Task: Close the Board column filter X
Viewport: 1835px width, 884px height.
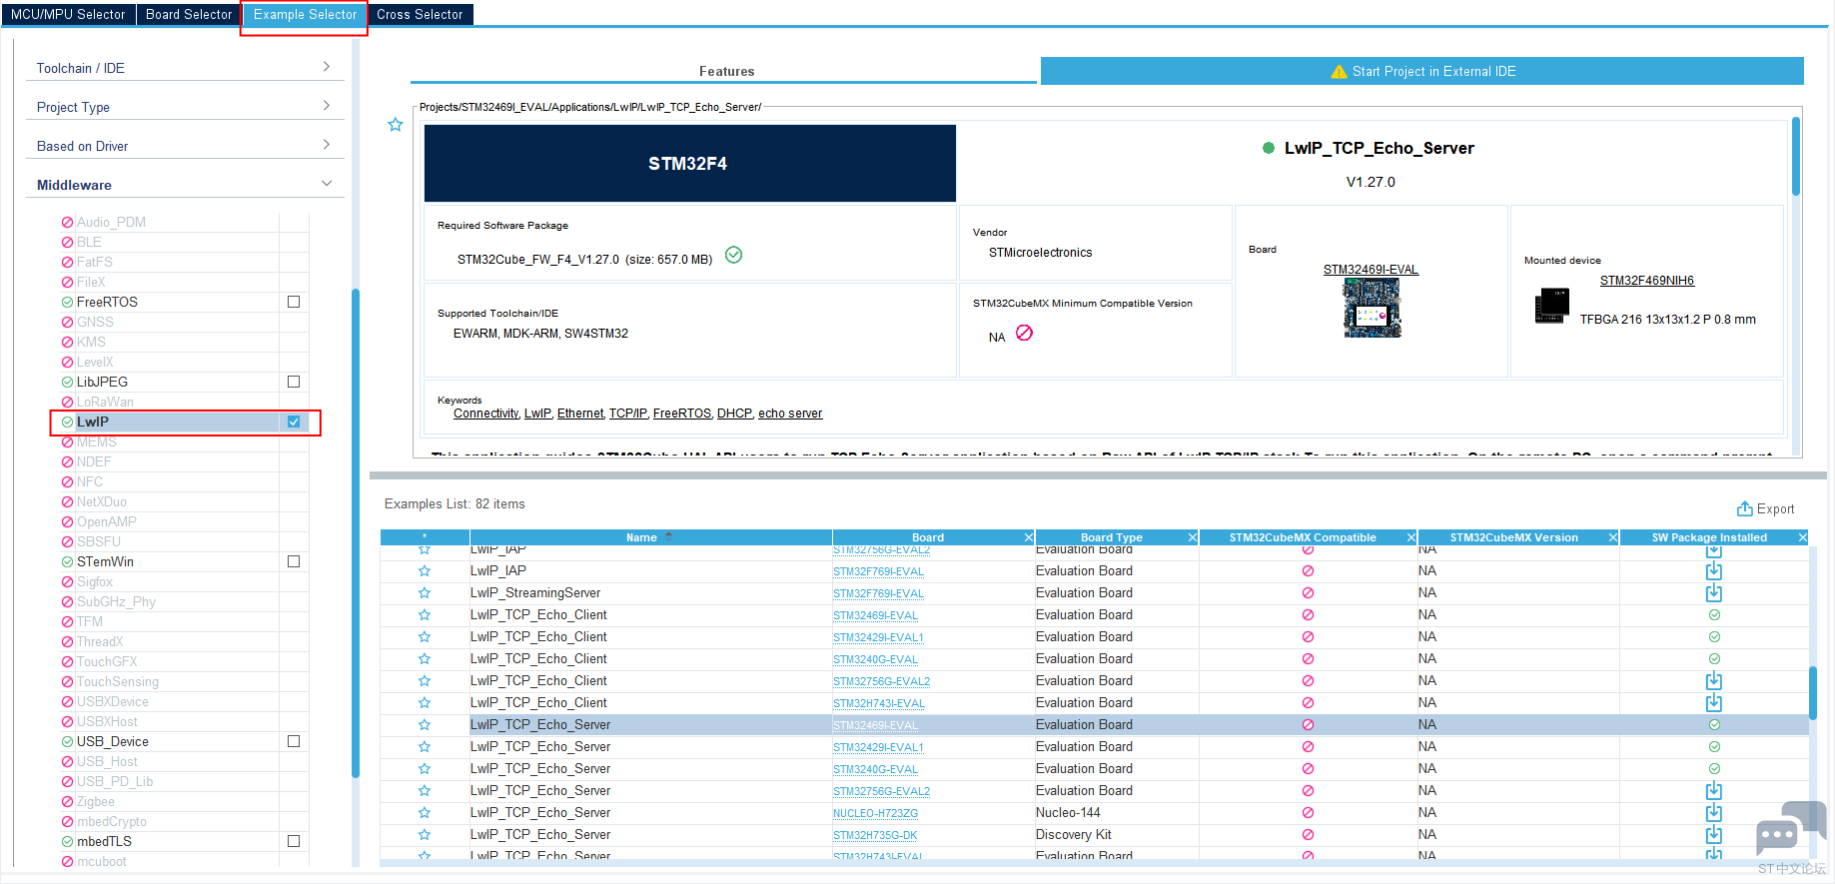Action: pos(1028,538)
